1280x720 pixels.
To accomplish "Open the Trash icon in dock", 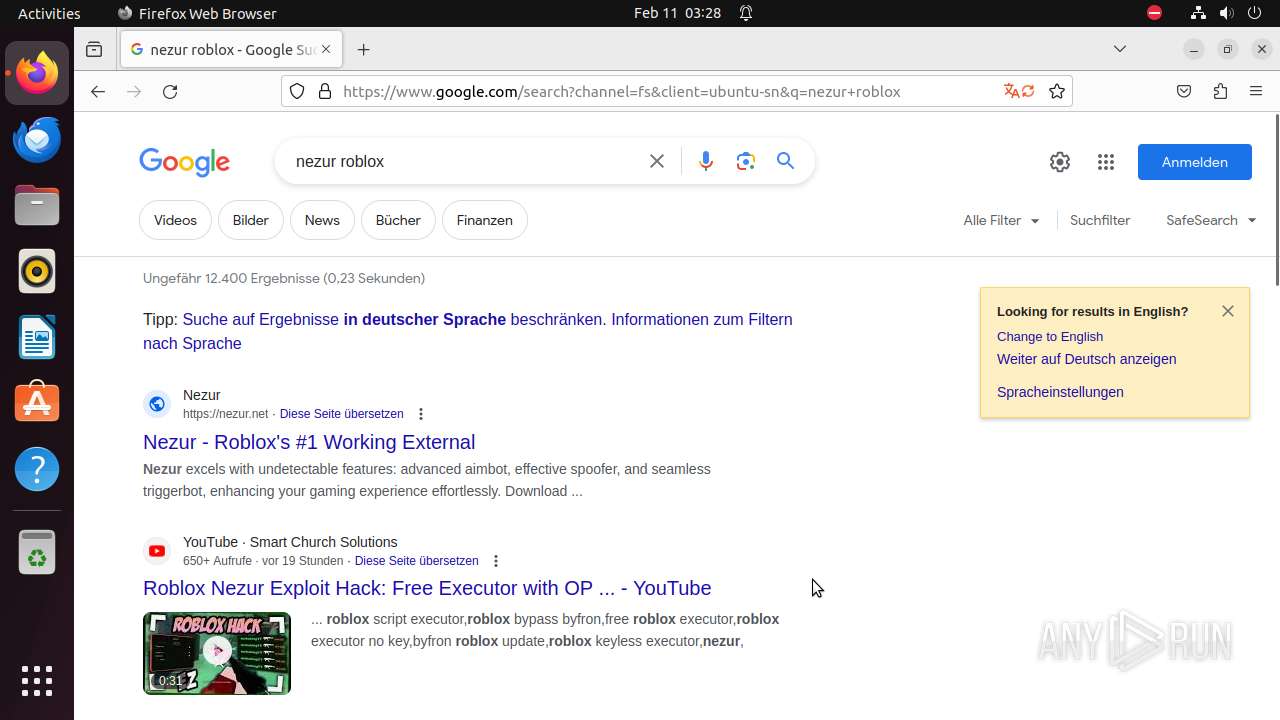I will [37, 552].
